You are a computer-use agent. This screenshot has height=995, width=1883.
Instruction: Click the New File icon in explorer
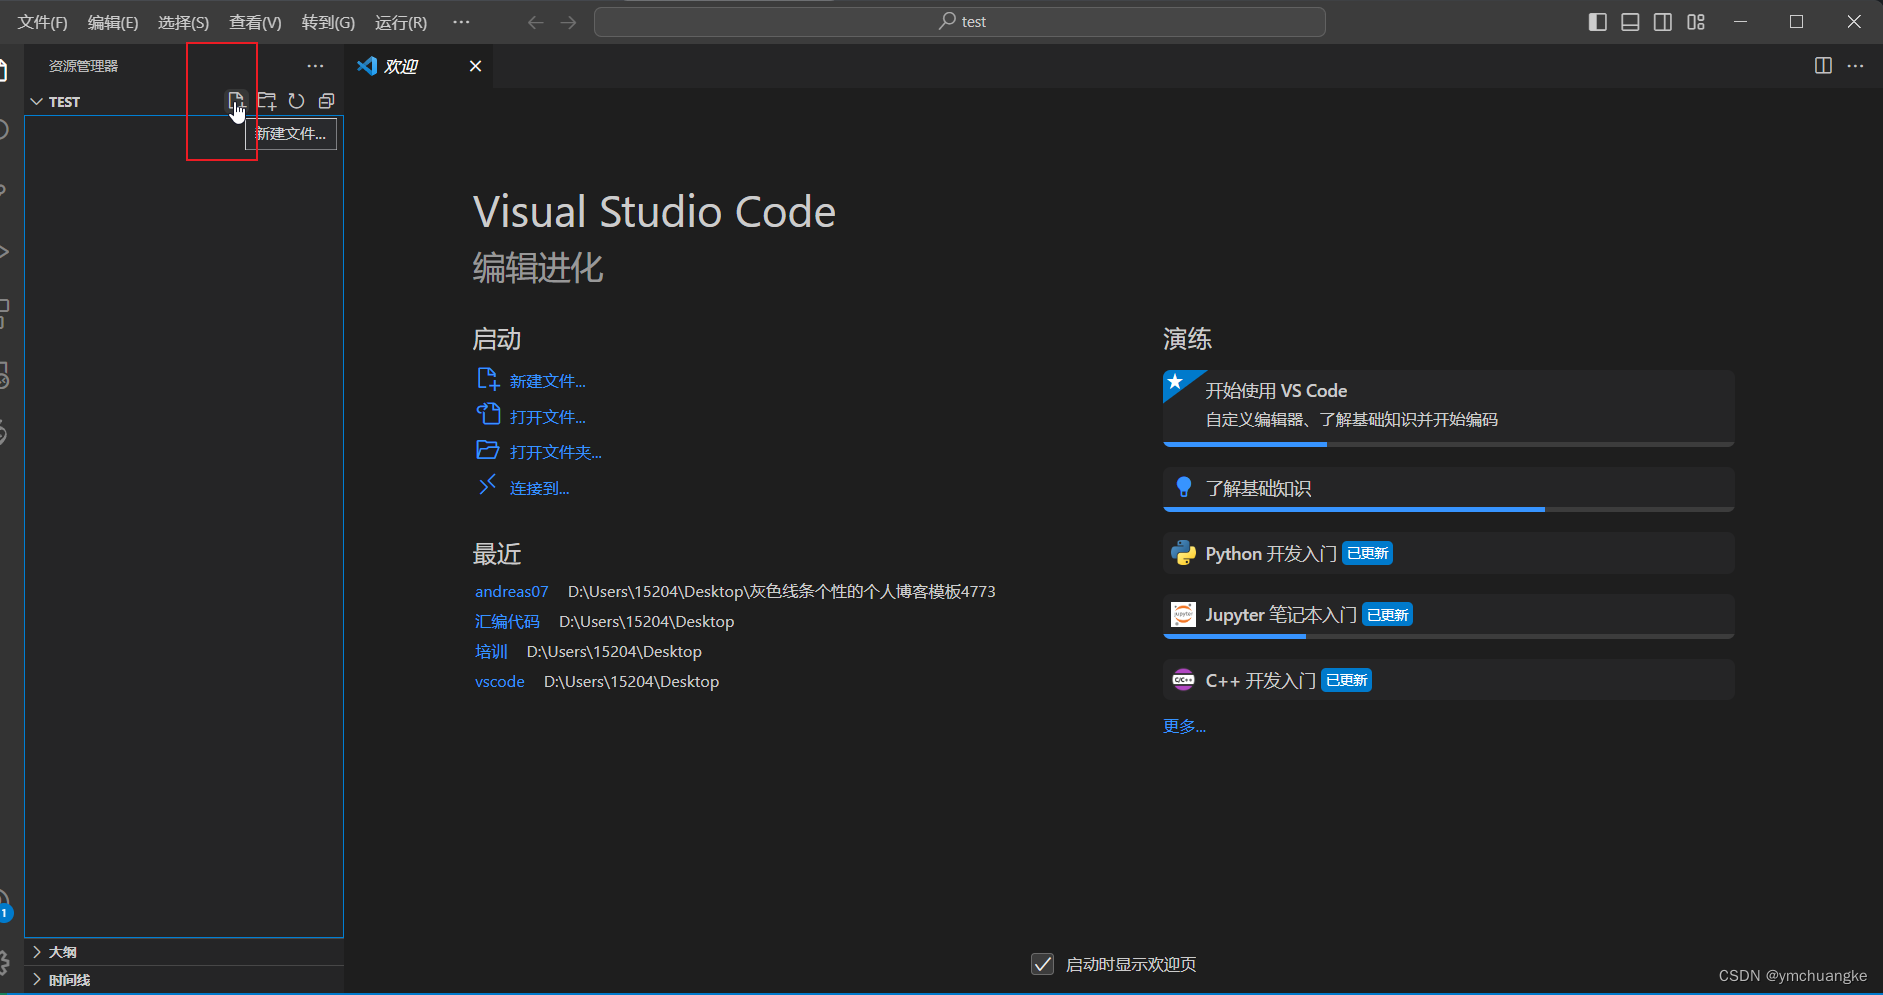point(235,101)
